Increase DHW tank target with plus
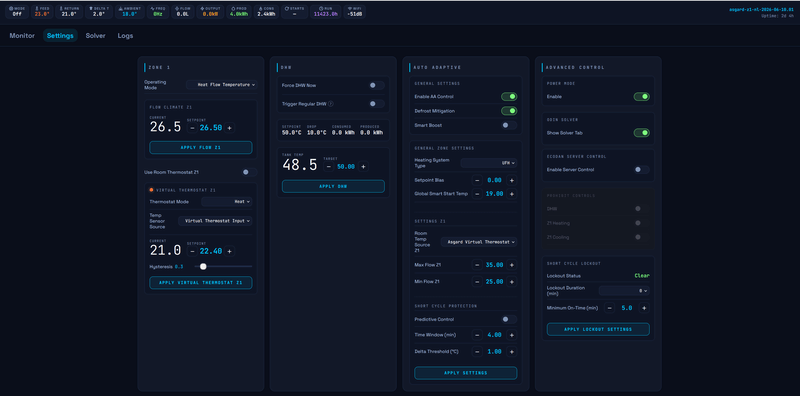 (x=363, y=166)
